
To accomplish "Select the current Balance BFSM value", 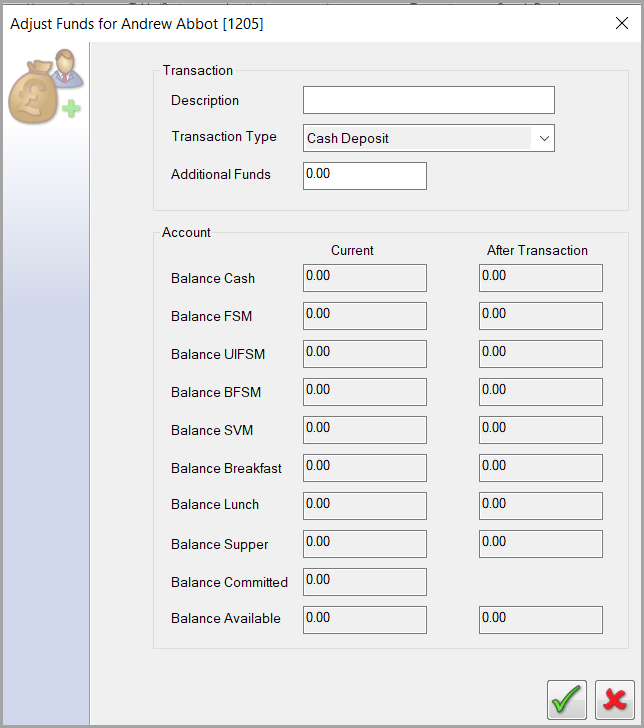I will coord(364,392).
